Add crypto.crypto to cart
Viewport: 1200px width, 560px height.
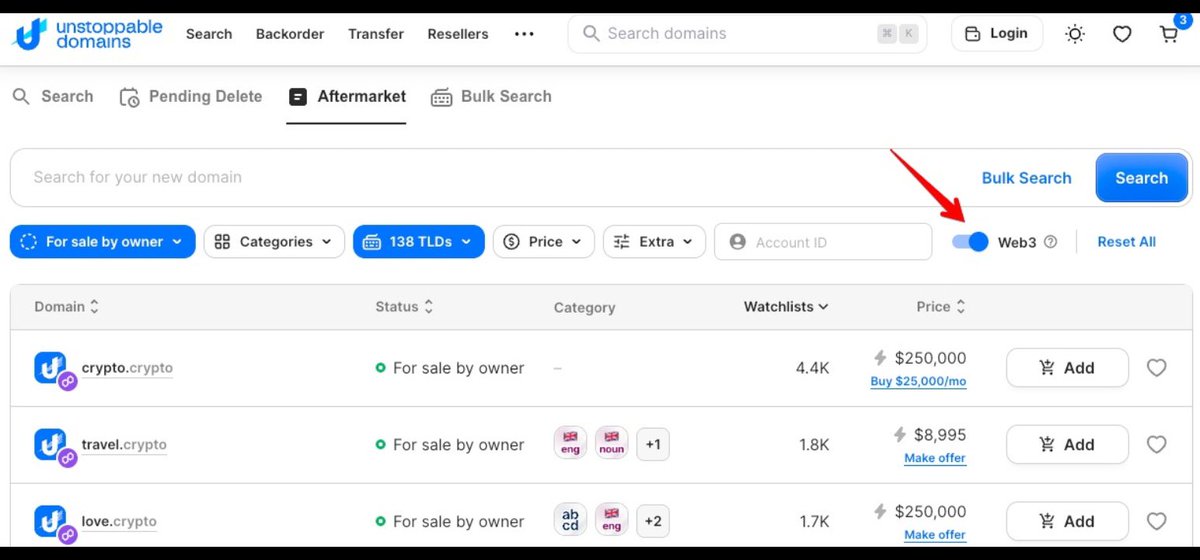click(x=1067, y=368)
